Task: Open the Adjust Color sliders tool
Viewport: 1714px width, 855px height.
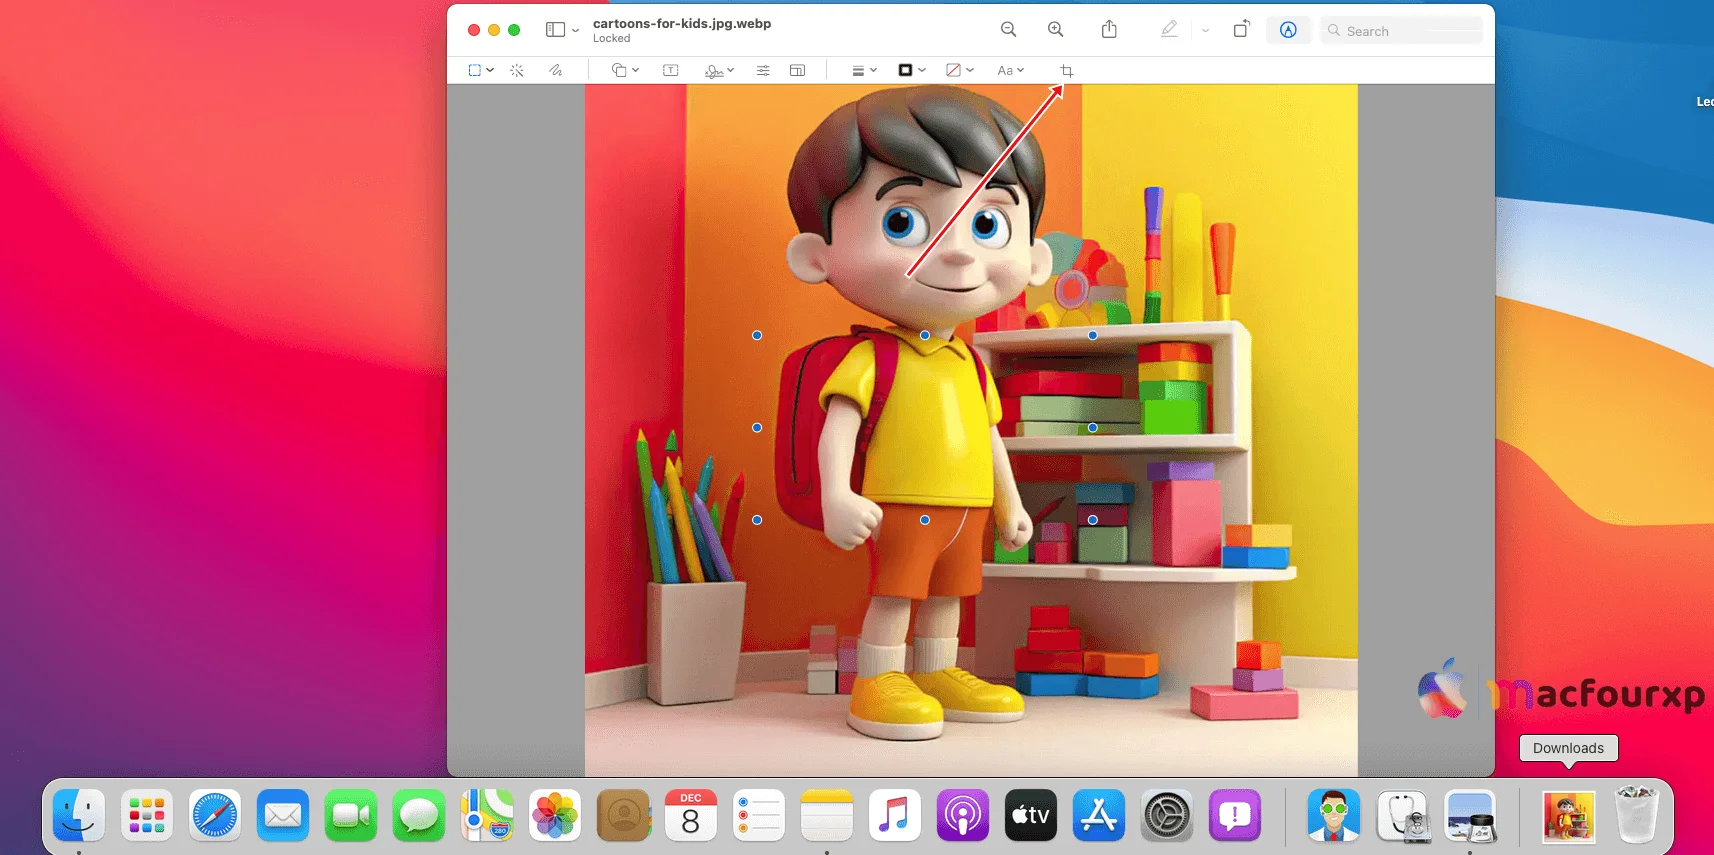Action: (763, 70)
